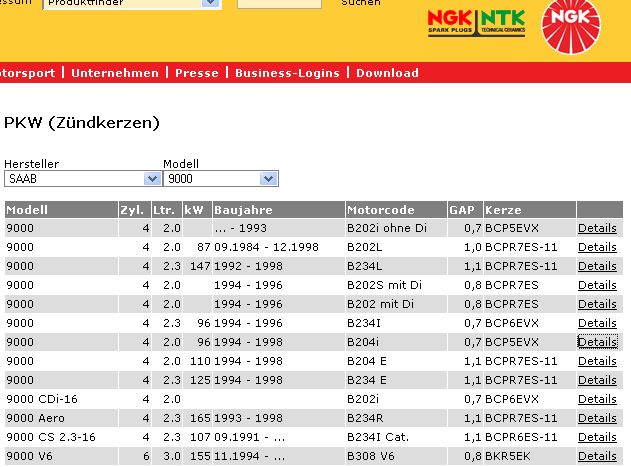
Task: Open the Produktfinder dropdown at top
Action: tap(132, 4)
